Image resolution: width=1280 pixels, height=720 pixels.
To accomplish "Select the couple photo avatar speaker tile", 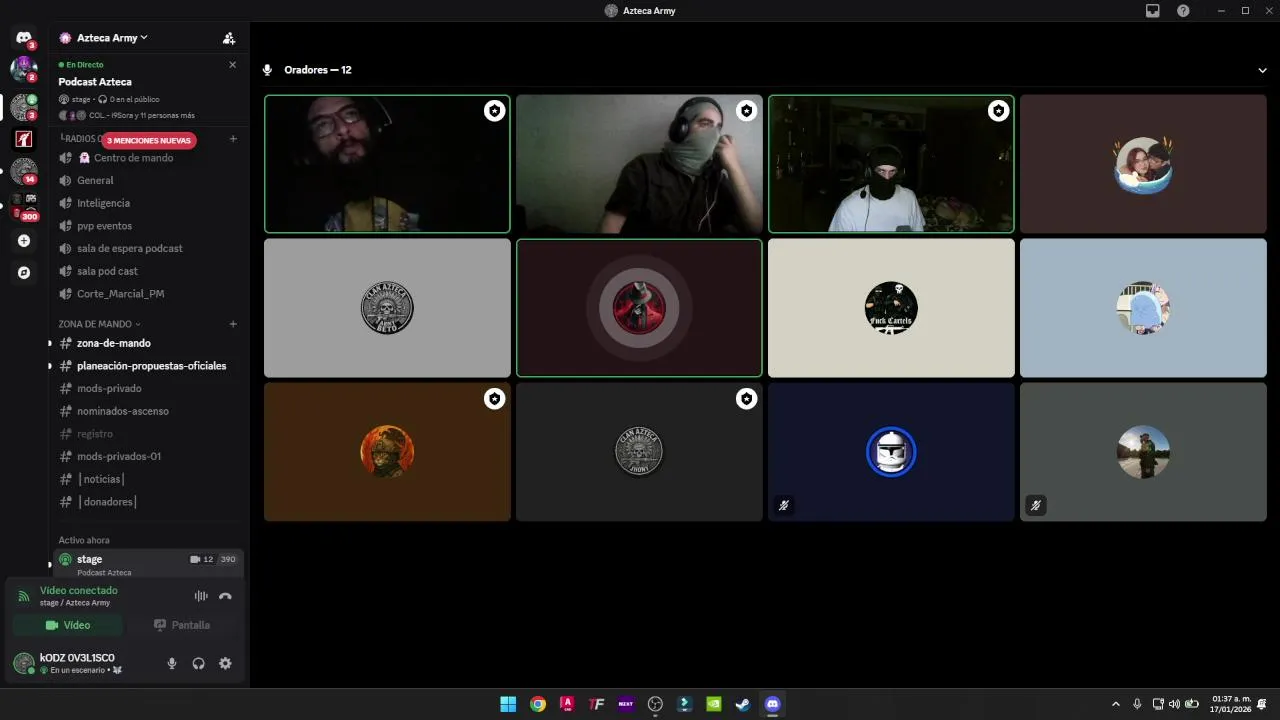I will [x=1143, y=164].
